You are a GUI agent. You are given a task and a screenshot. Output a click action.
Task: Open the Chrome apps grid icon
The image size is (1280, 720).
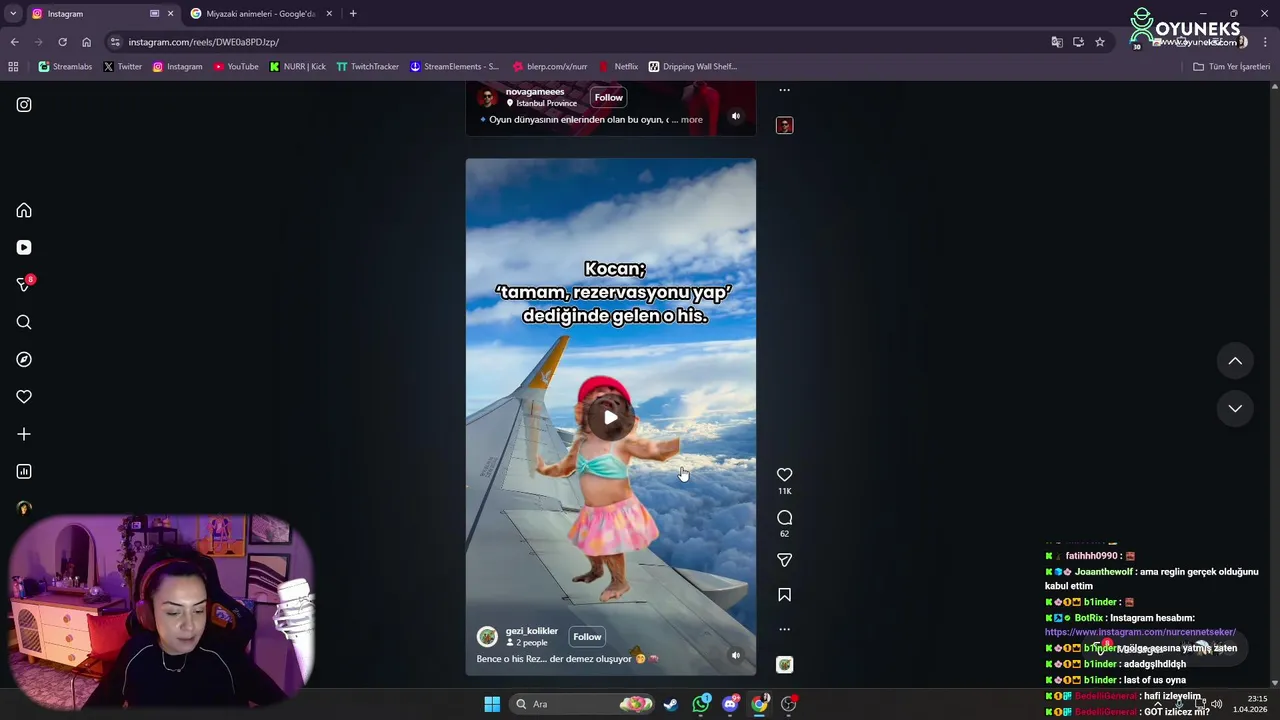[x=13, y=67]
